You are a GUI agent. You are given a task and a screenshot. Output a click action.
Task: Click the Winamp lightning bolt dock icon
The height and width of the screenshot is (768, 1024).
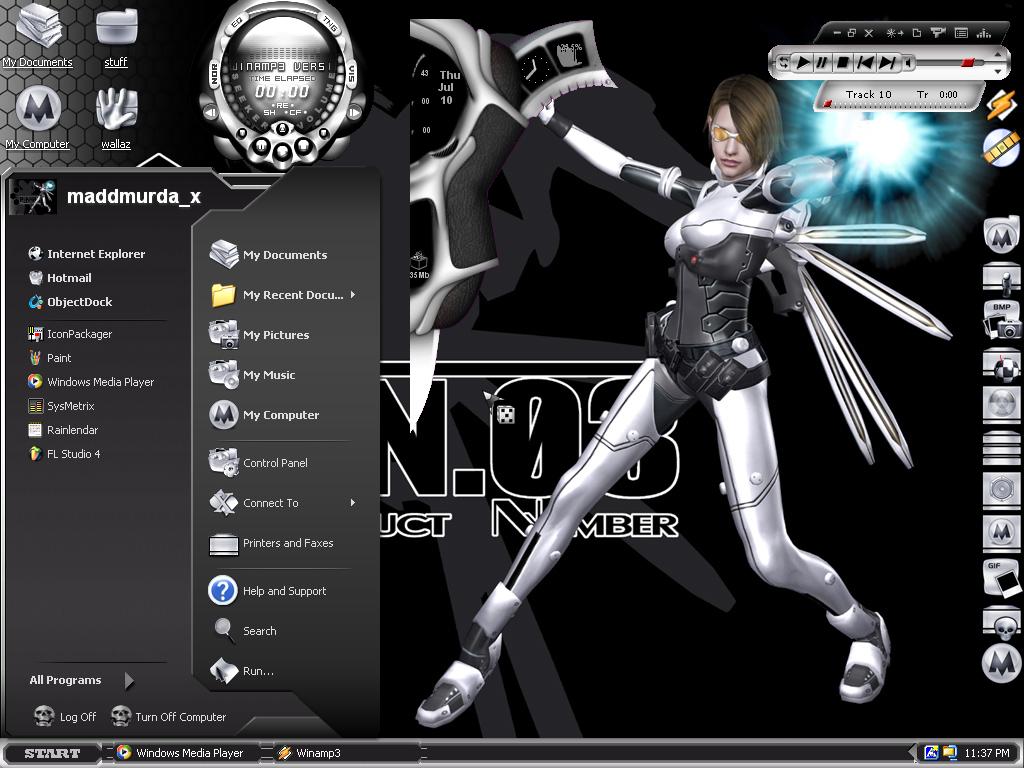[1000, 104]
